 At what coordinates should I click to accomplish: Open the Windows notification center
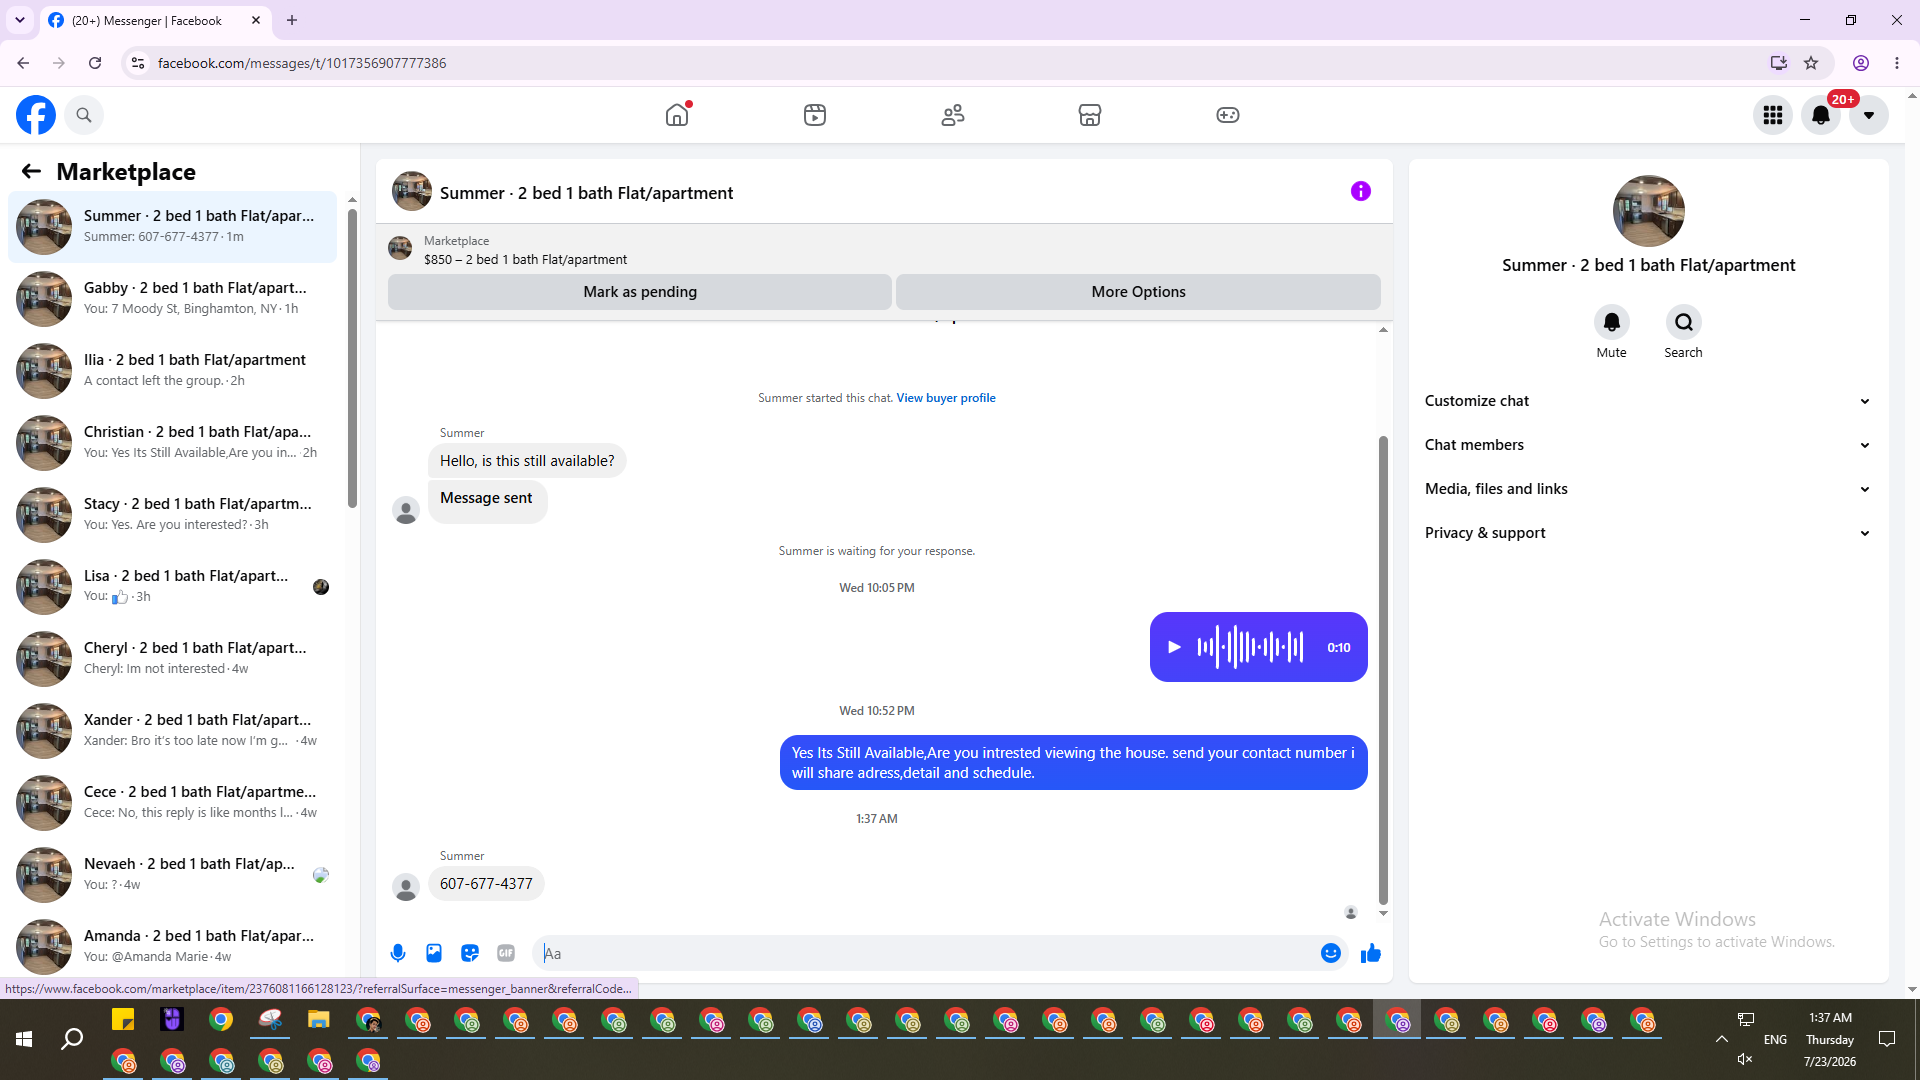coord(1887,1040)
